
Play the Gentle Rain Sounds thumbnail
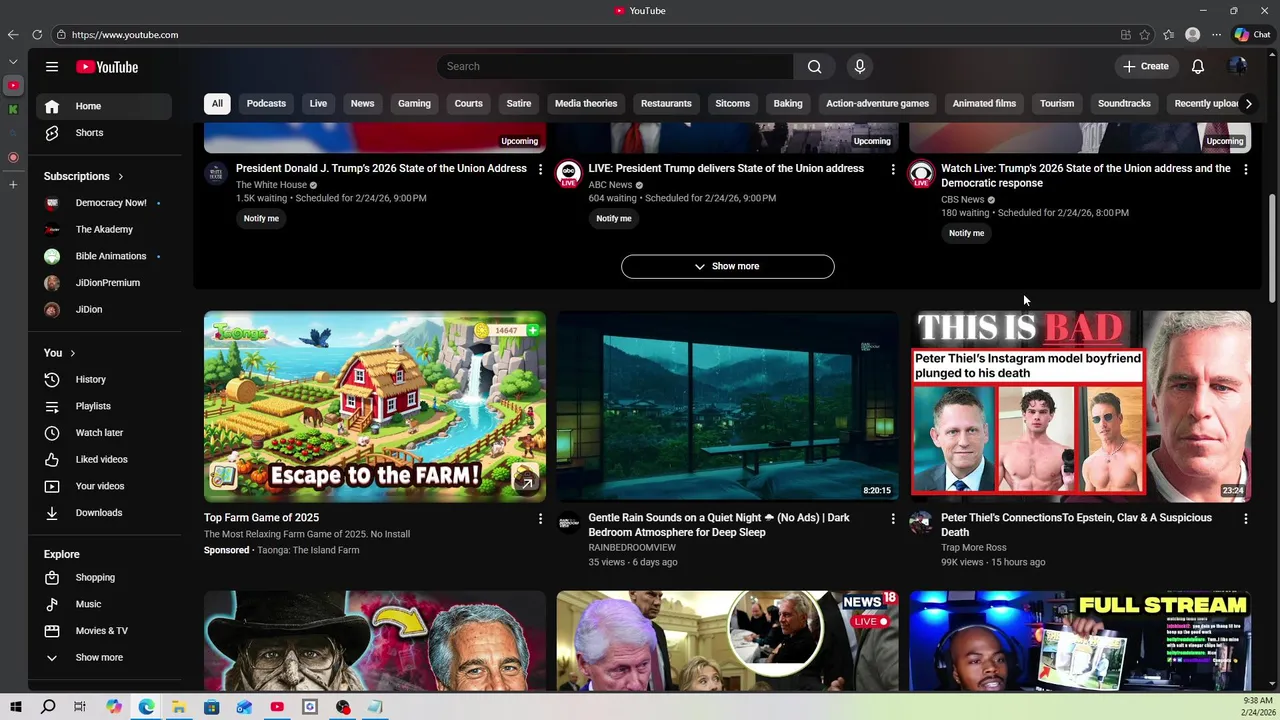pos(727,406)
